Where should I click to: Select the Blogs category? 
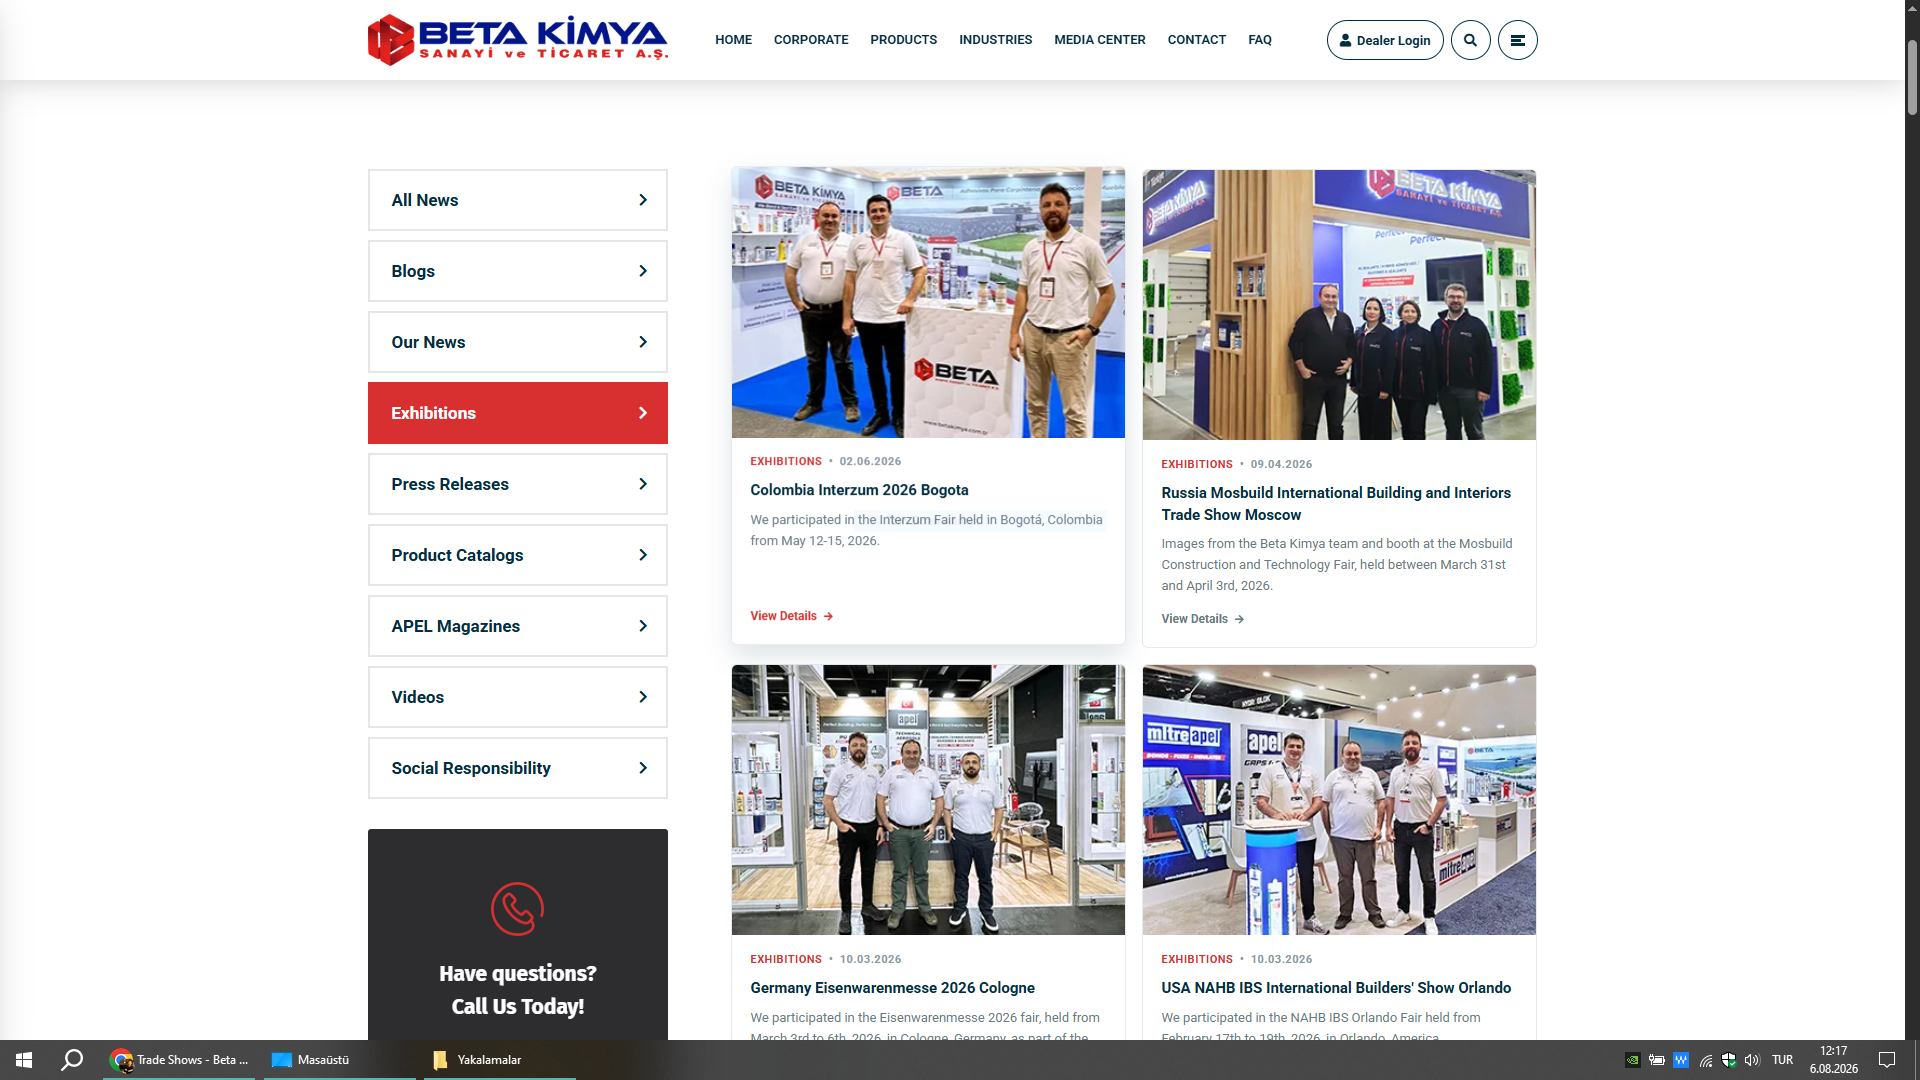[x=517, y=271]
